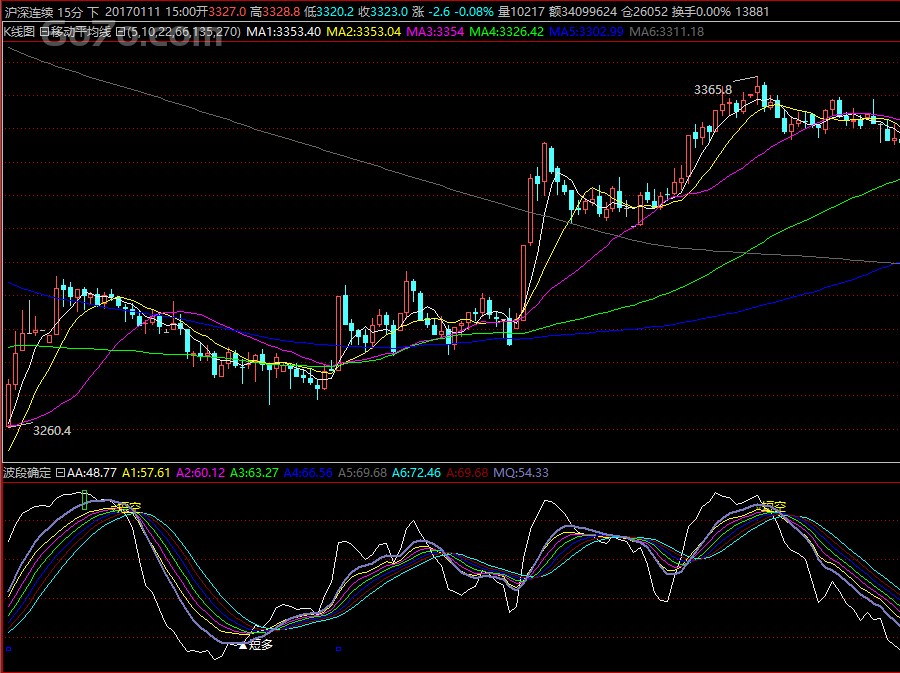Click the 3260.4 low price label
The height and width of the screenshot is (673, 900).
[52, 431]
